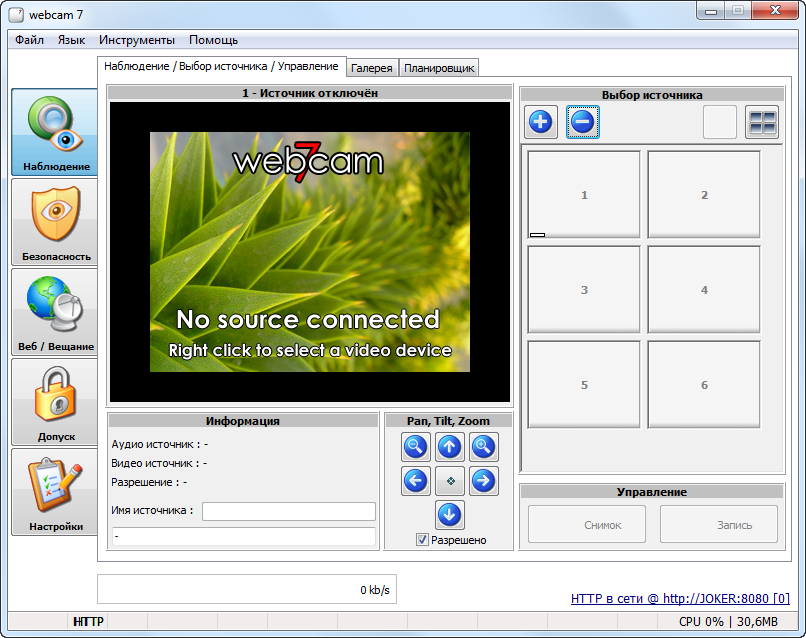Switch to the Планировщик tab
806x638 pixels.
tap(439, 68)
